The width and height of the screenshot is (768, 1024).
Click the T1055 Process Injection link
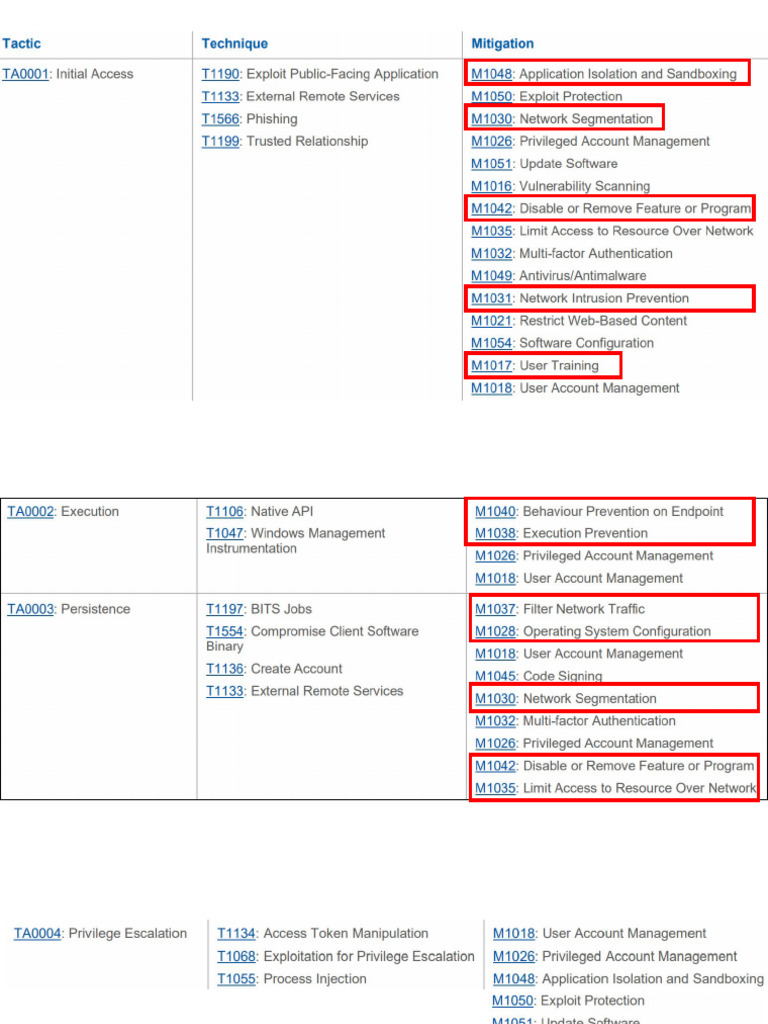point(236,978)
